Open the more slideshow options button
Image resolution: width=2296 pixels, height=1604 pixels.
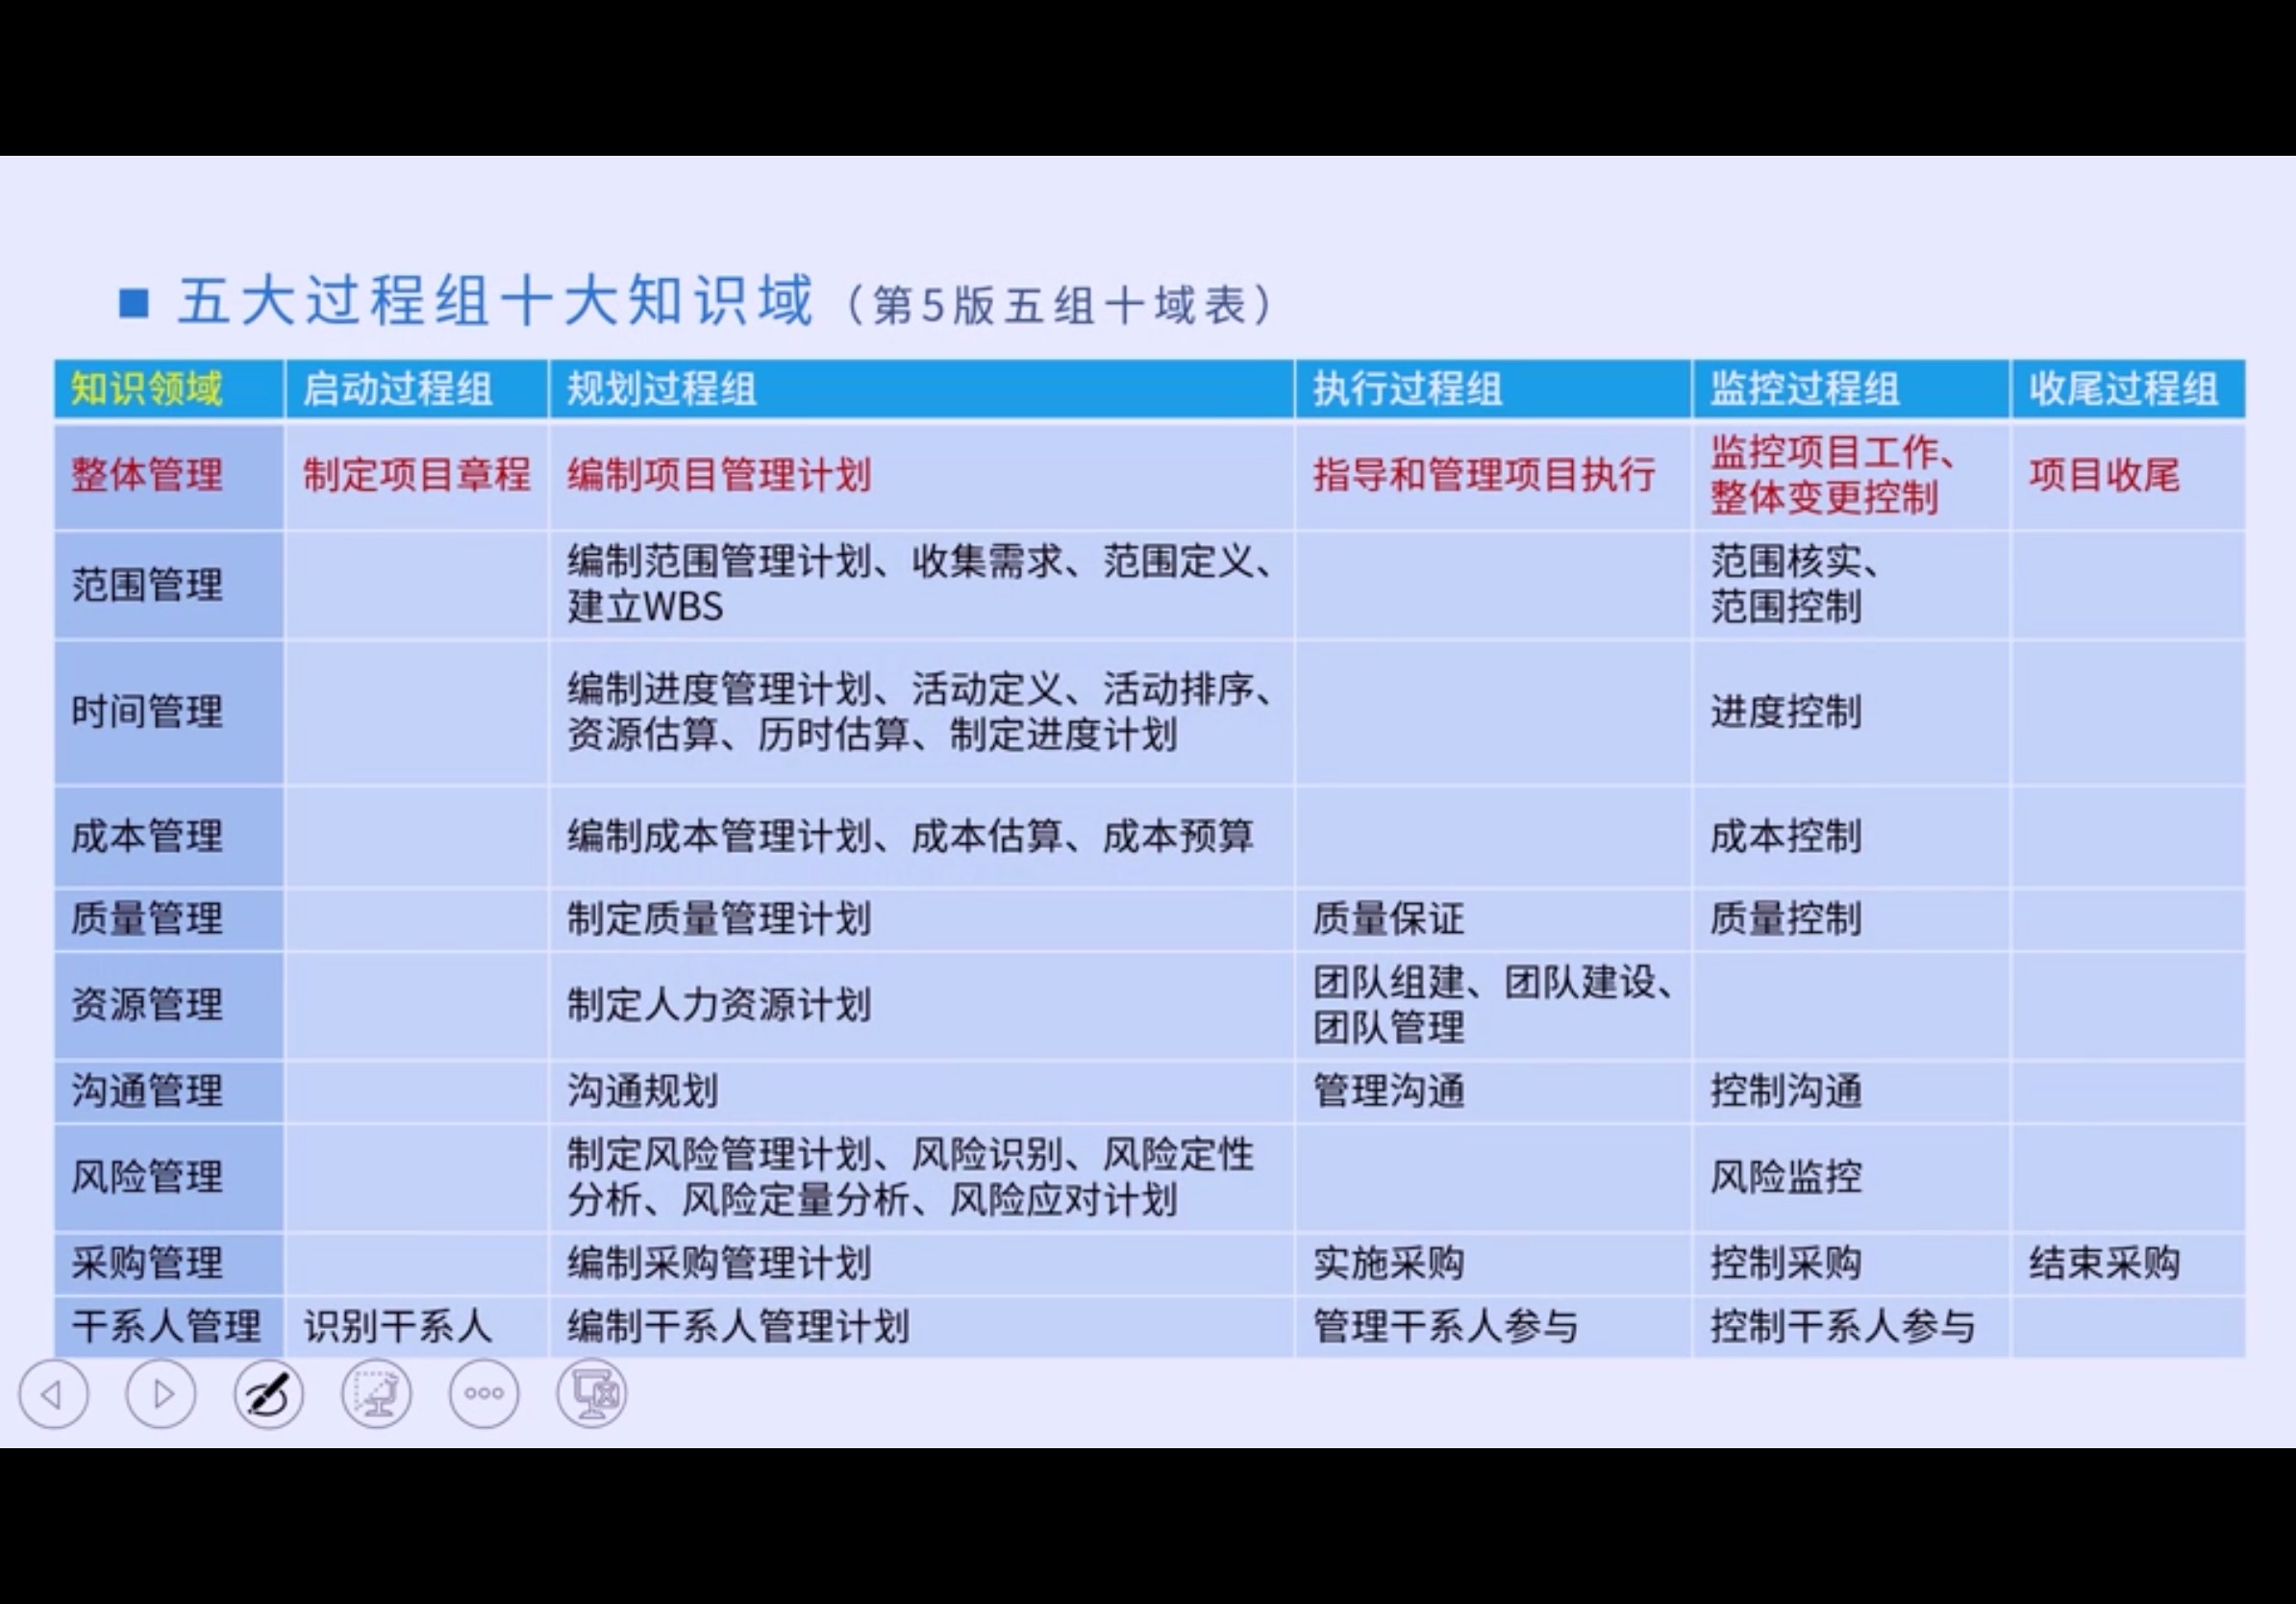(x=484, y=1393)
